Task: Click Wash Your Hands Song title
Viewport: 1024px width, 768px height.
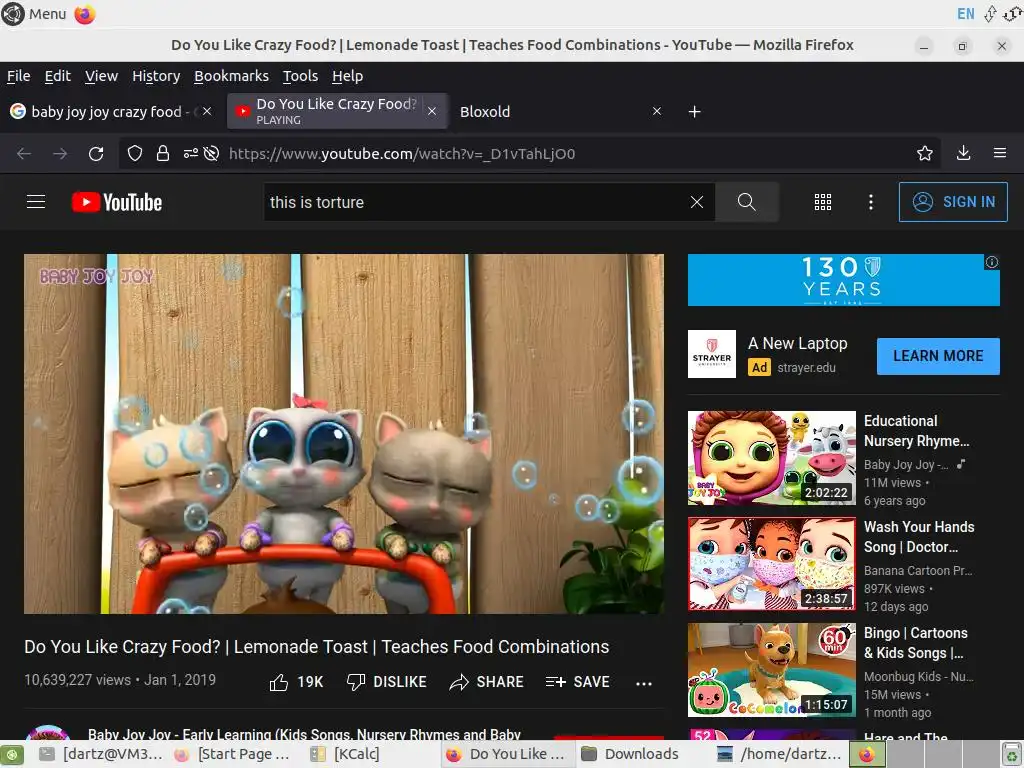Action: (919, 537)
